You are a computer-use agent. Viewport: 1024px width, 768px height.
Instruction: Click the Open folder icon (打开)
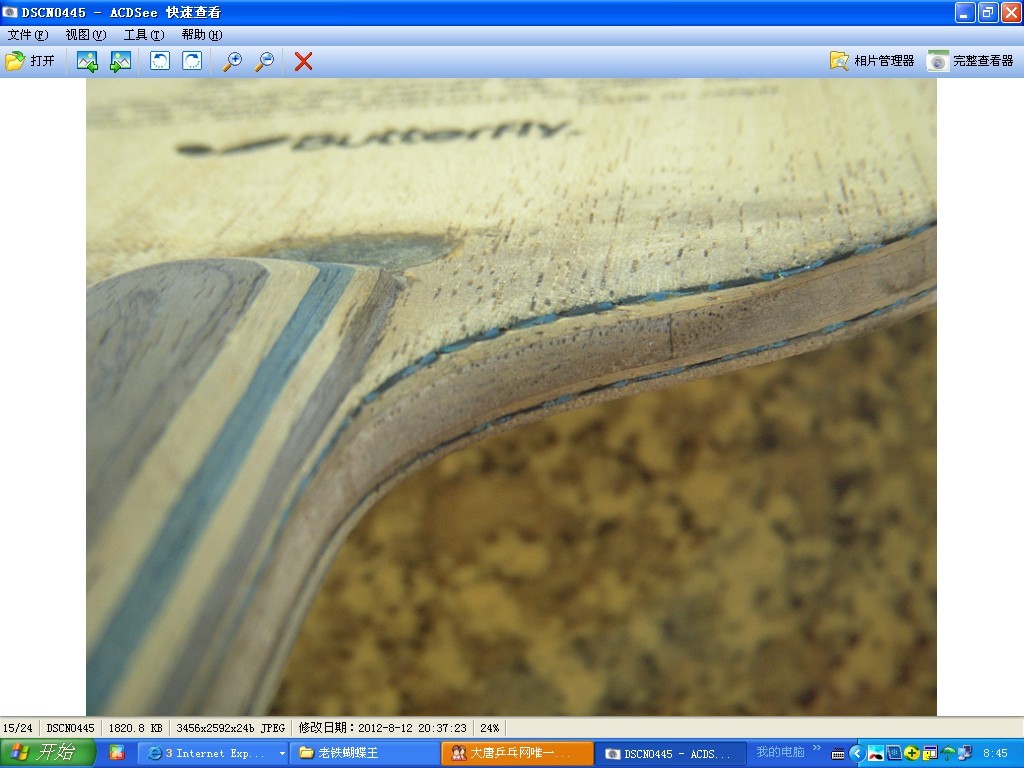tap(30, 61)
